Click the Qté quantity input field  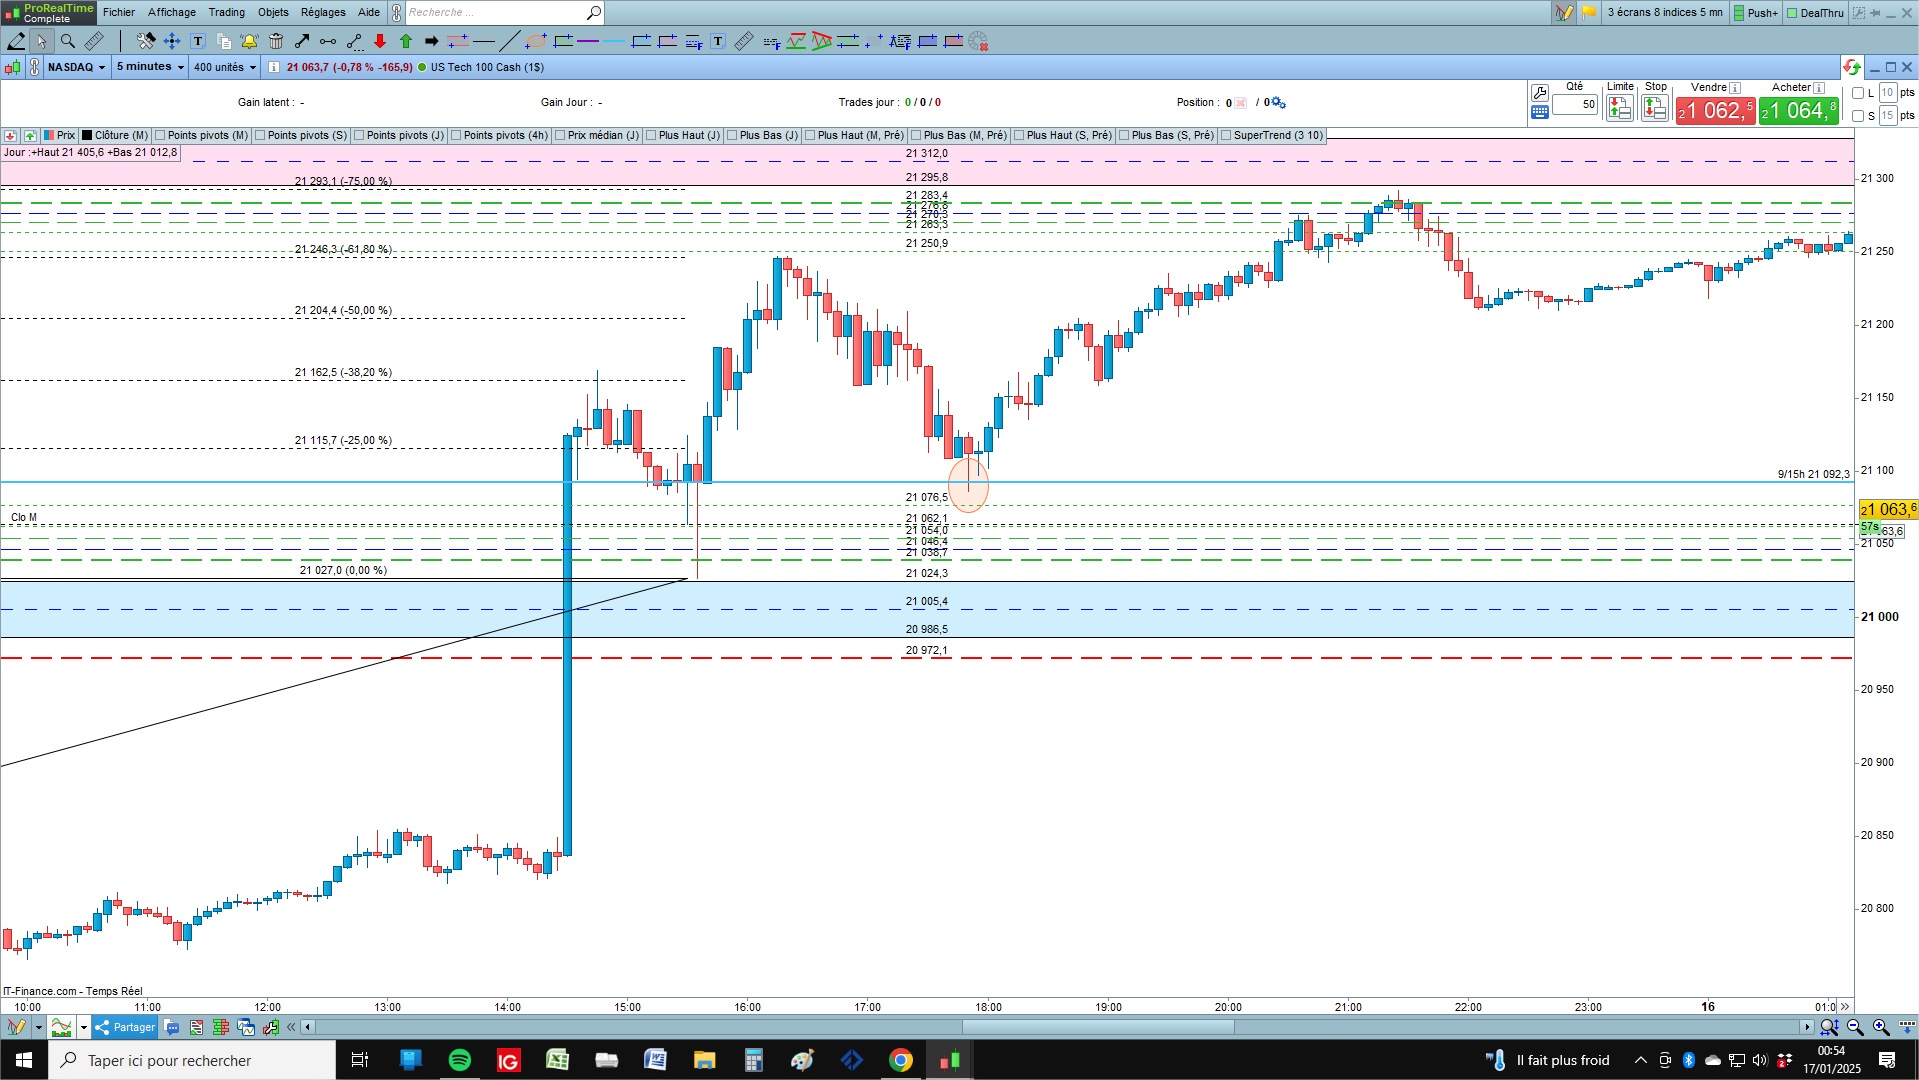[1575, 104]
